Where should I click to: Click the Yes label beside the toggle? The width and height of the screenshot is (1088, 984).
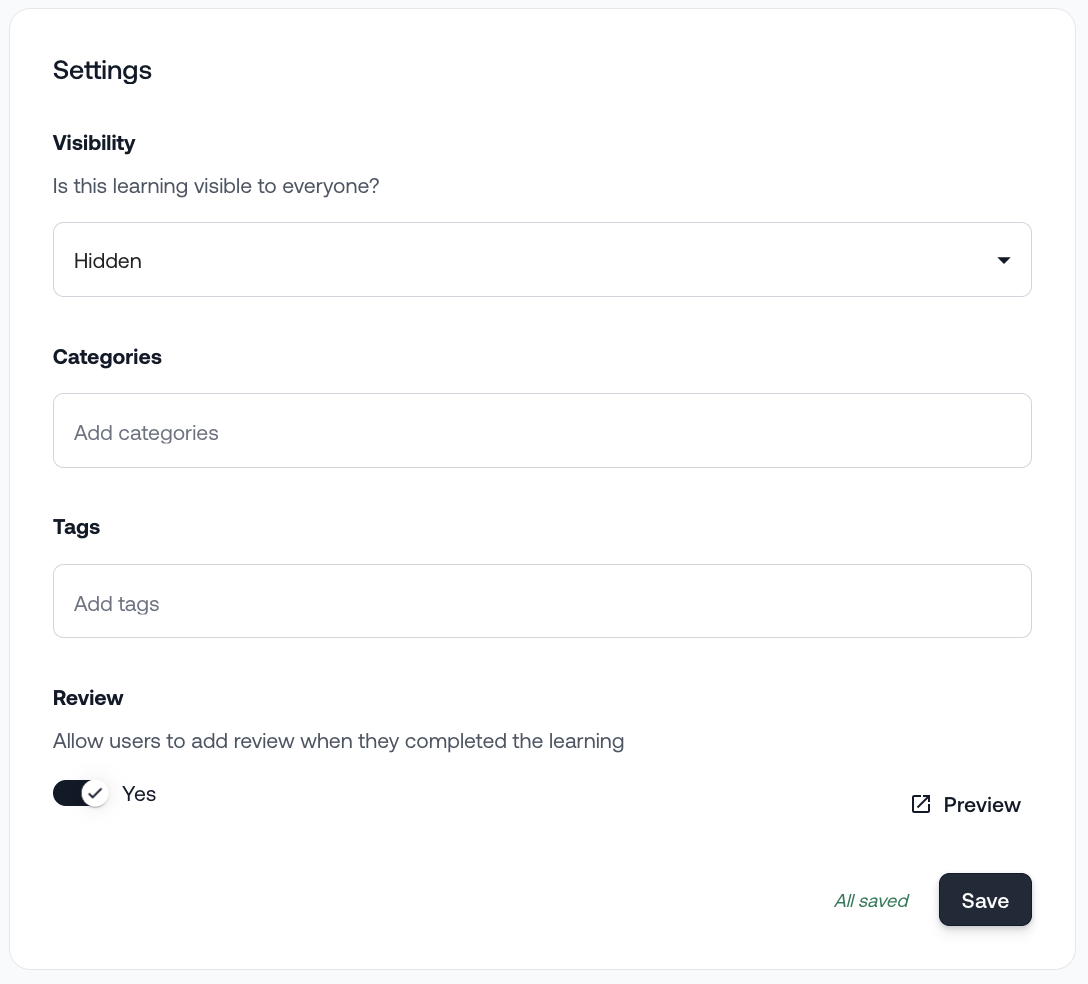point(139,794)
